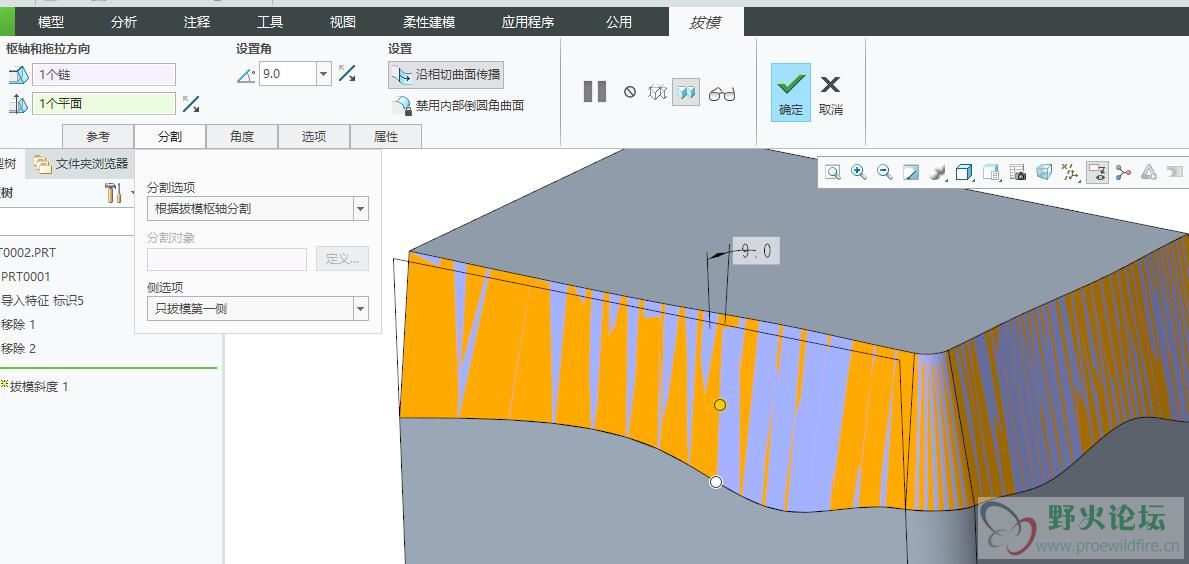The width and height of the screenshot is (1189, 564).
Task: Switch to the 模型 ribbon tab
Action: tap(51, 22)
